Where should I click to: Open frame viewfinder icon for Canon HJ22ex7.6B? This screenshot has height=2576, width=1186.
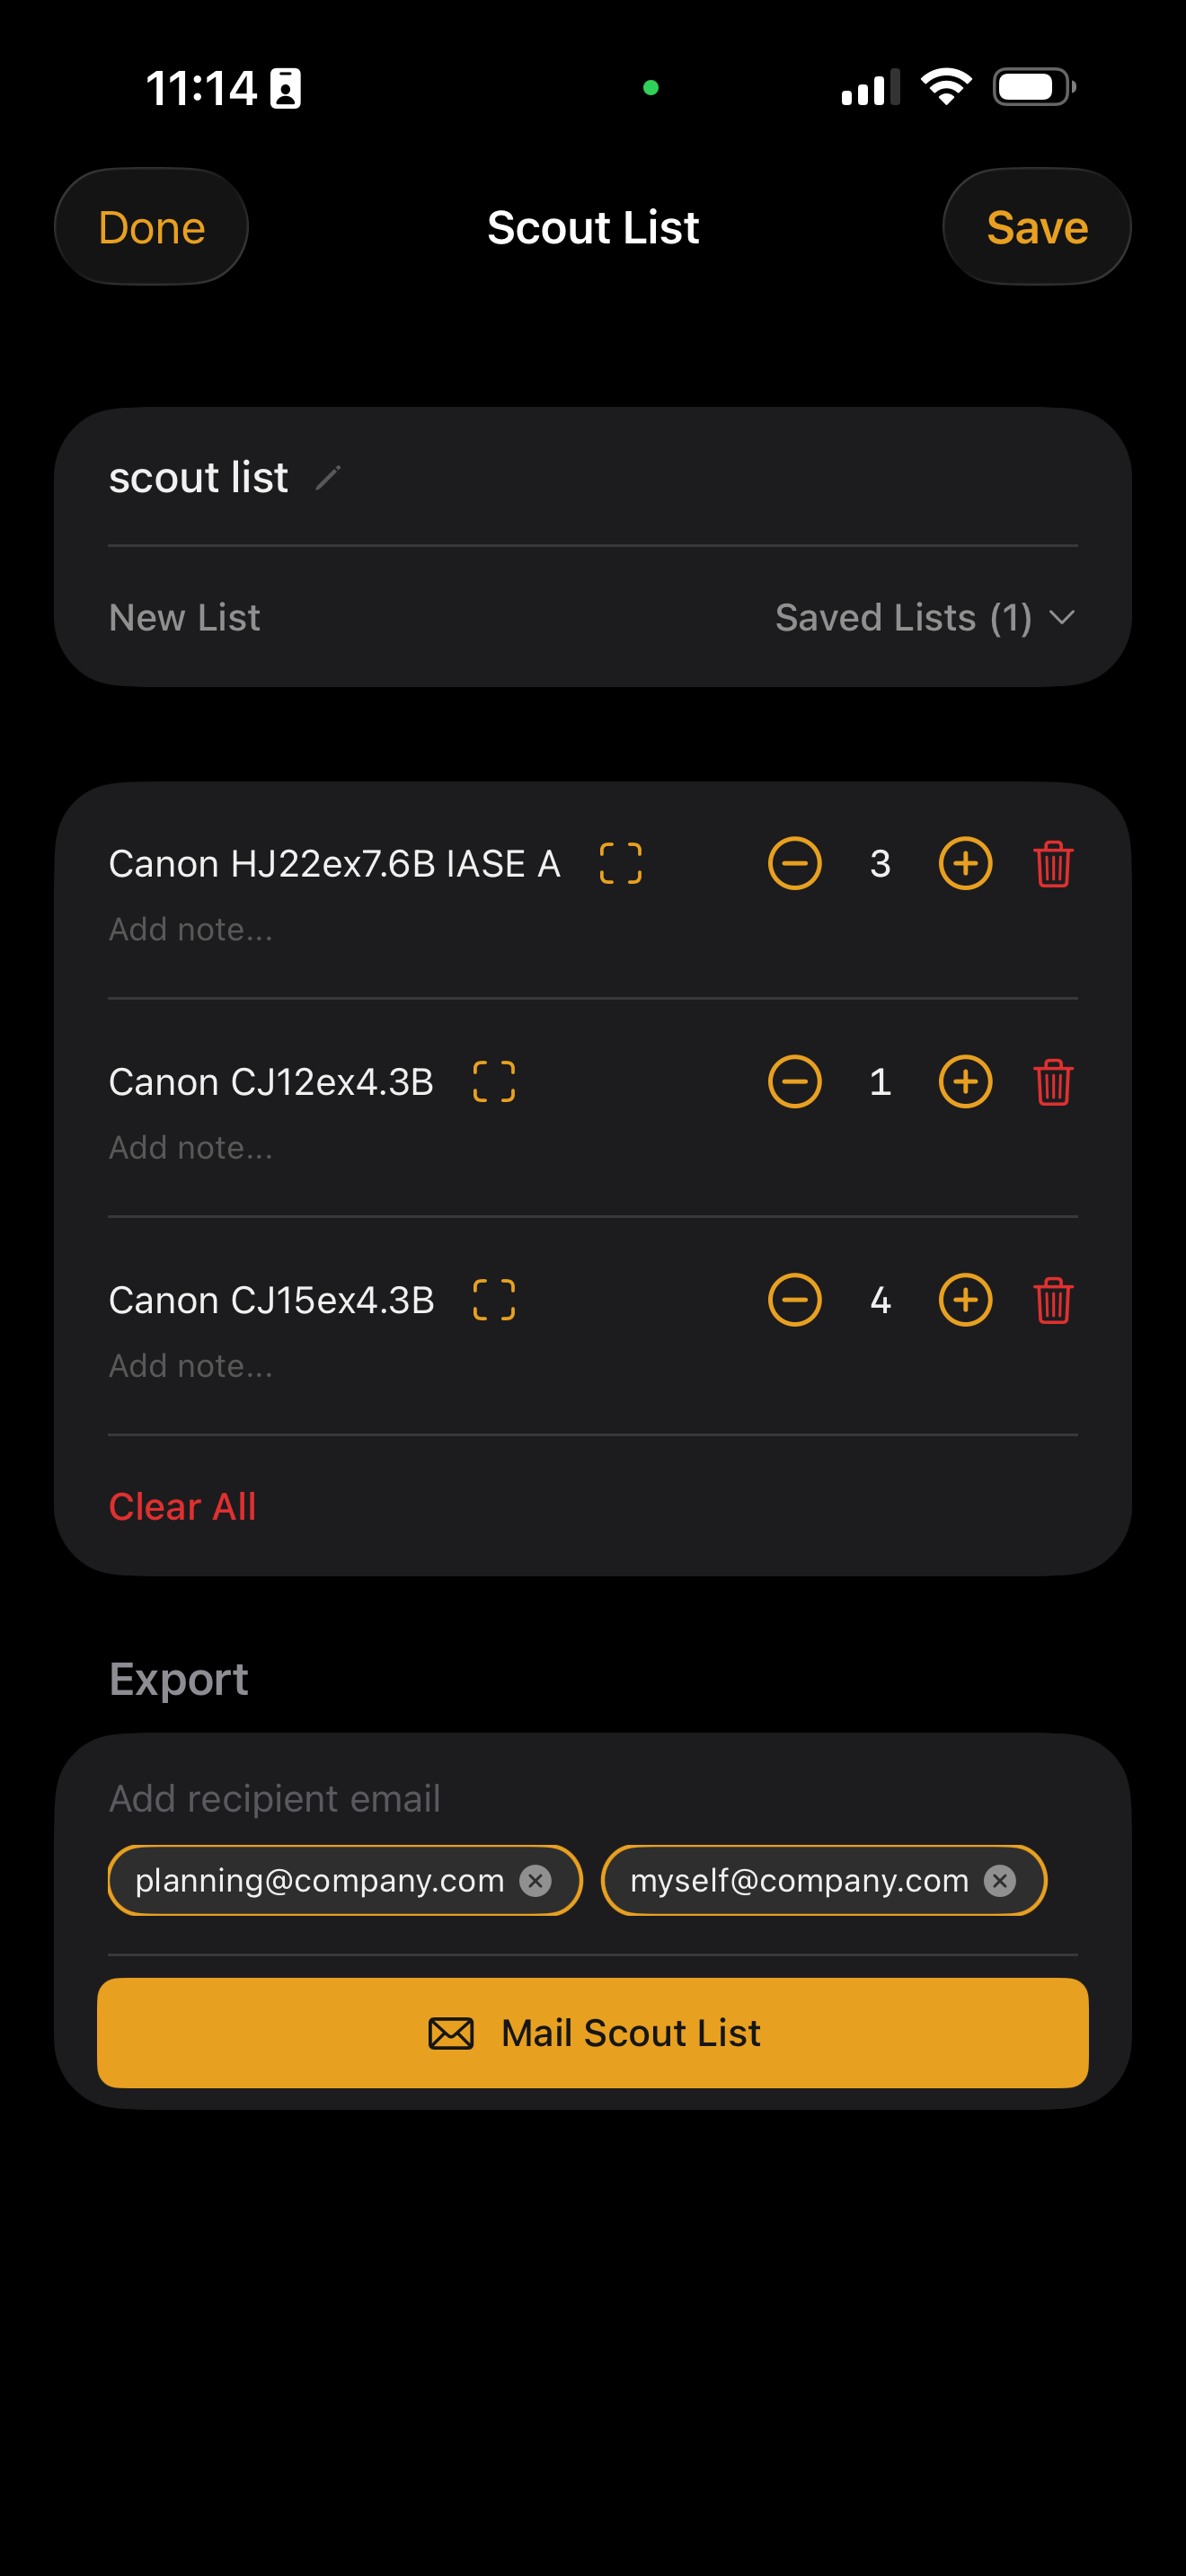[620, 864]
